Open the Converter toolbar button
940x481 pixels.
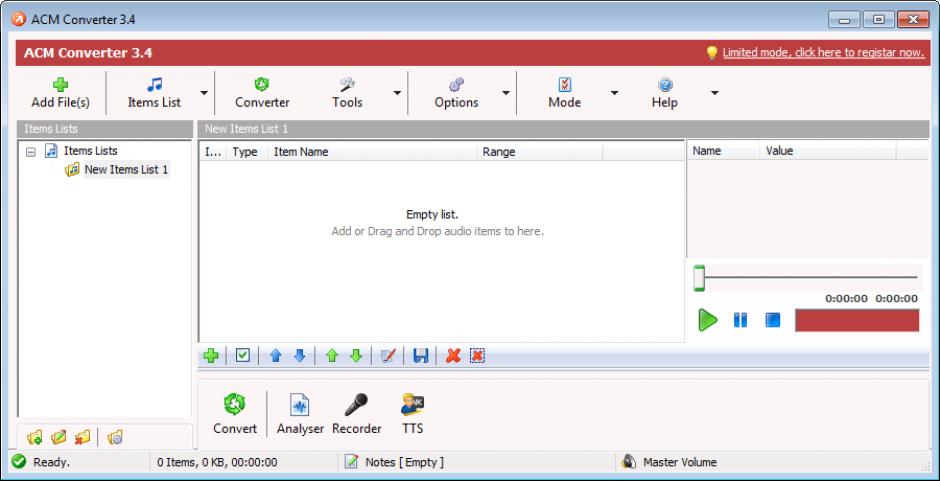(x=262, y=93)
